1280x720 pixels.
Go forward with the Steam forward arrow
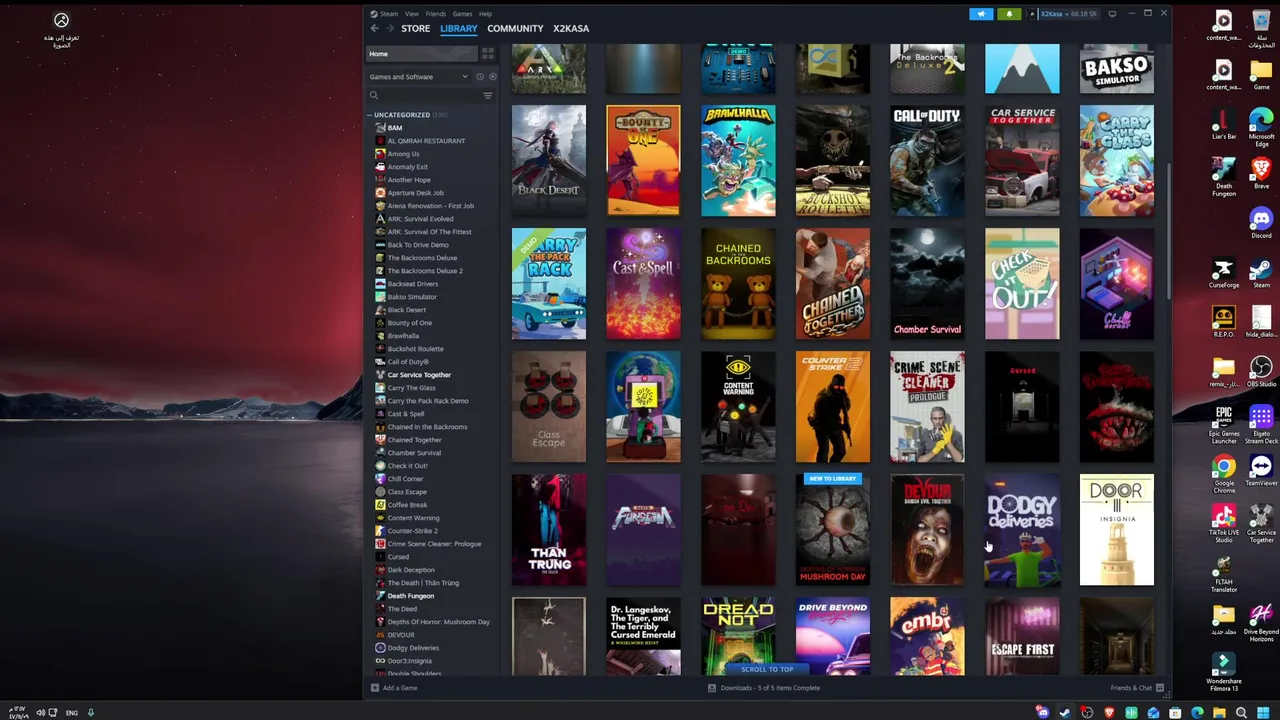tap(389, 29)
